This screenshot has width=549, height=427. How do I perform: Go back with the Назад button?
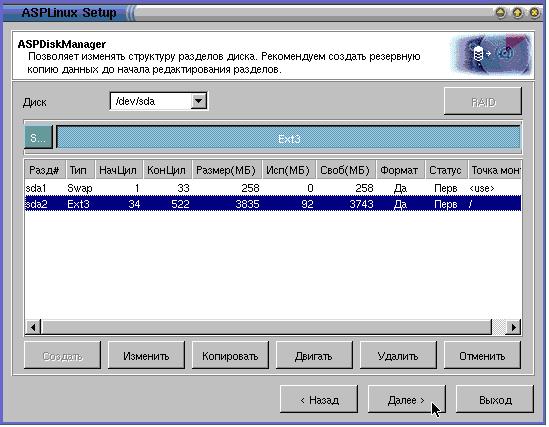[x=319, y=400]
